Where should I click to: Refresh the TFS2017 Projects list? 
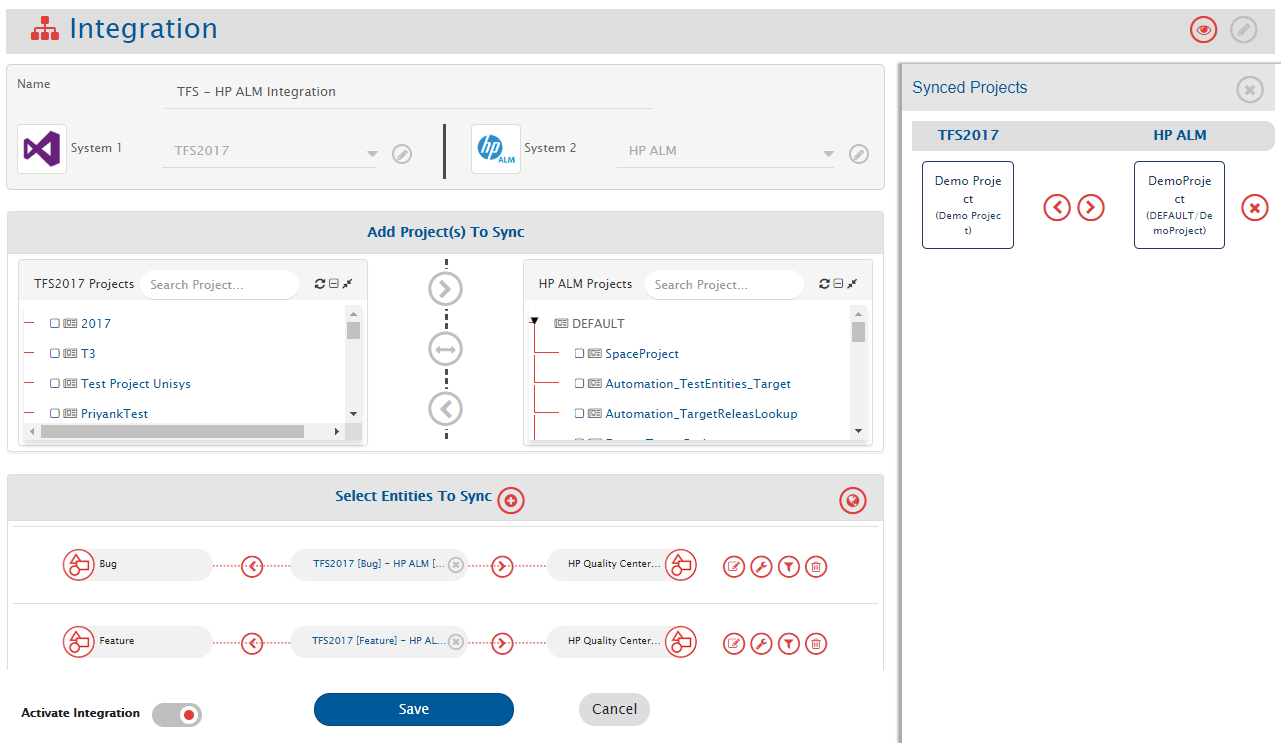[319, 284]
